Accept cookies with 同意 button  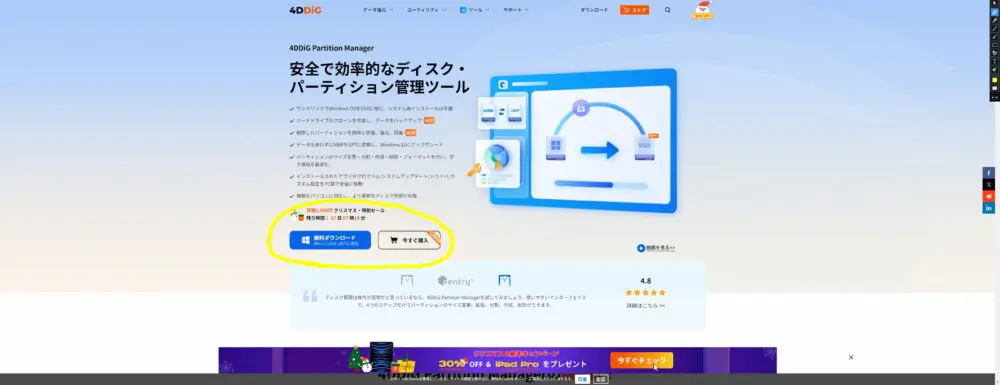582,379
